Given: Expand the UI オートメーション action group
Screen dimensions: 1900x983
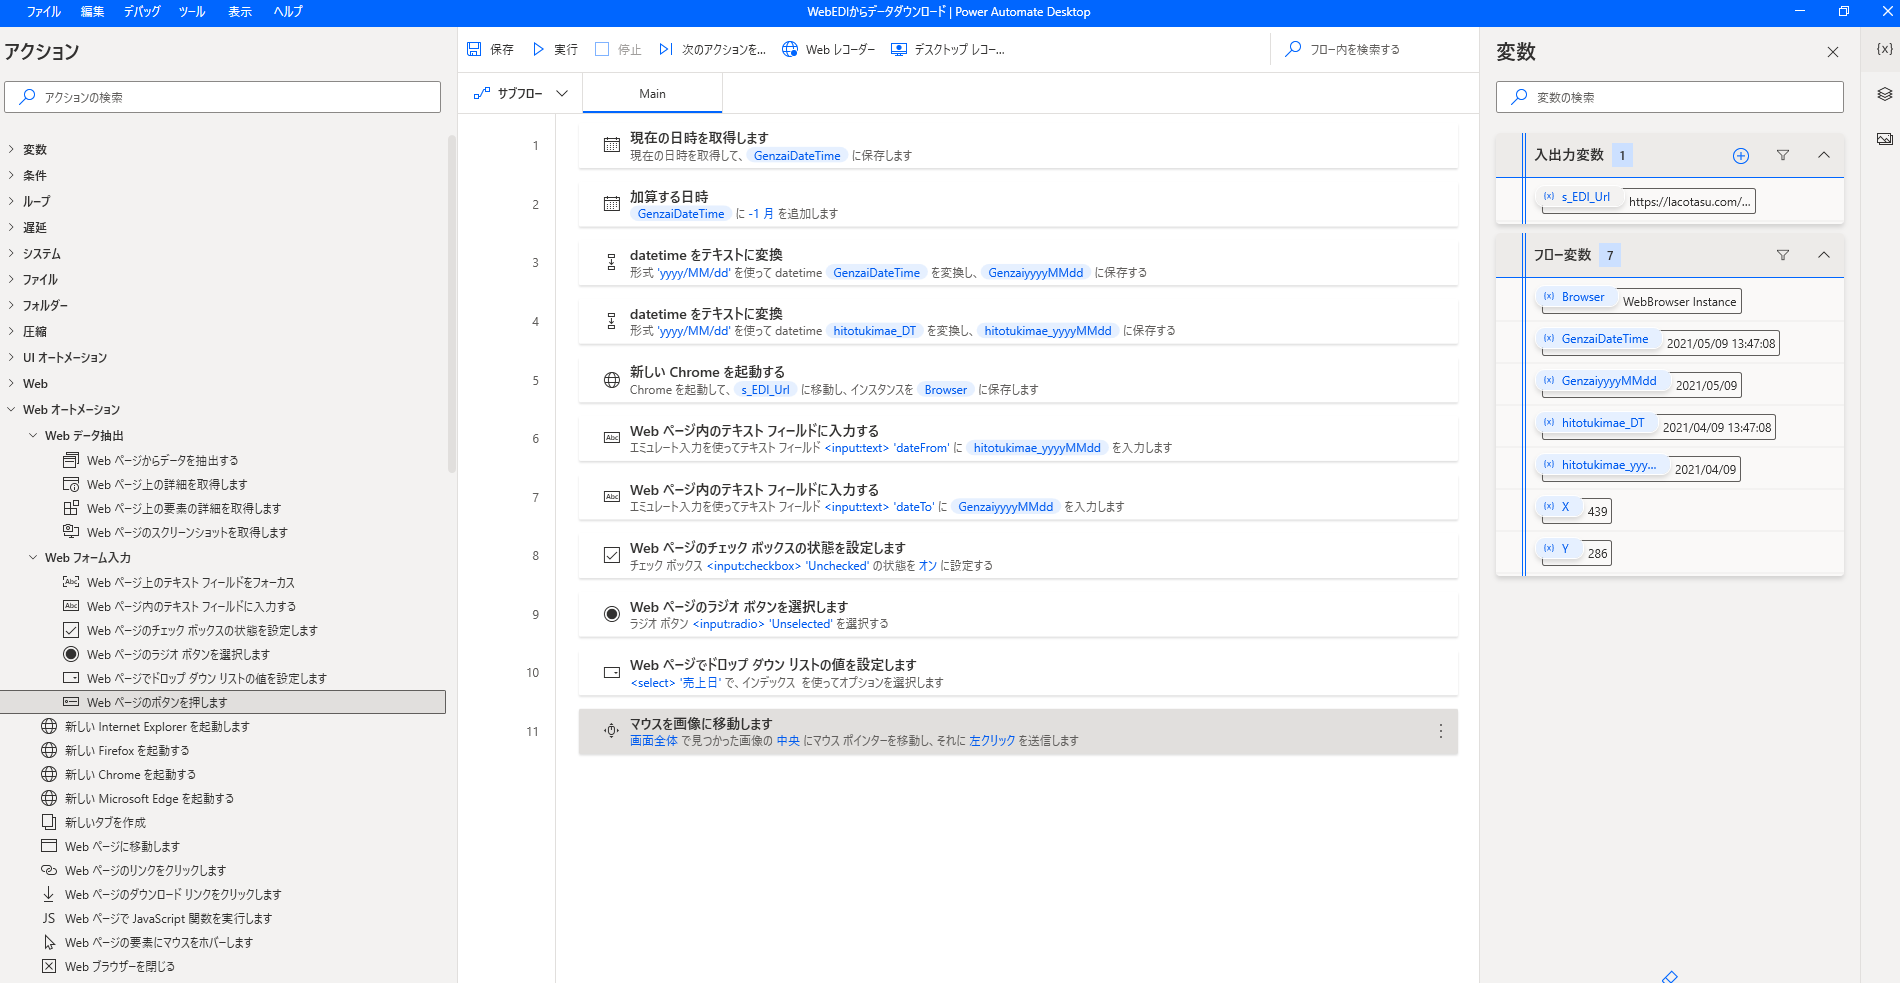Looking at the screenshot, I should pos(12,357).
